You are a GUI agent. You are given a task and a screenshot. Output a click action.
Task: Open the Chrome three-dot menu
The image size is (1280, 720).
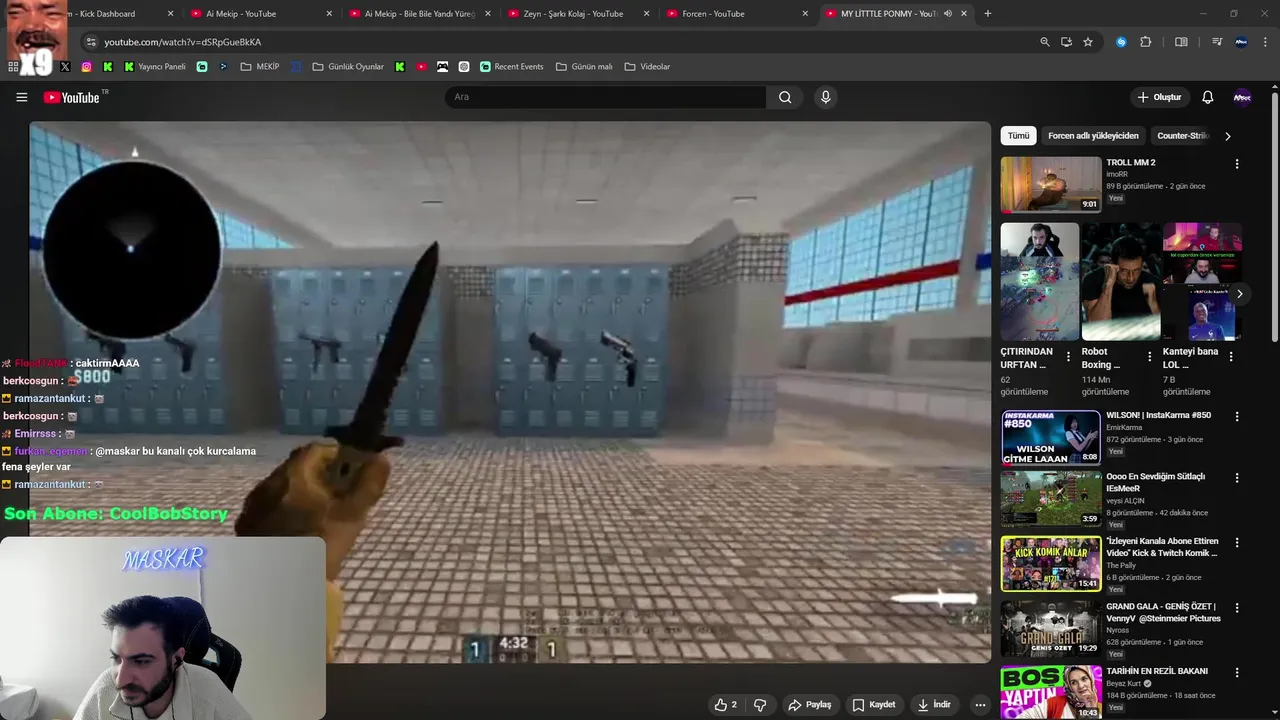pyautogui.click(x=1266, y=42)
